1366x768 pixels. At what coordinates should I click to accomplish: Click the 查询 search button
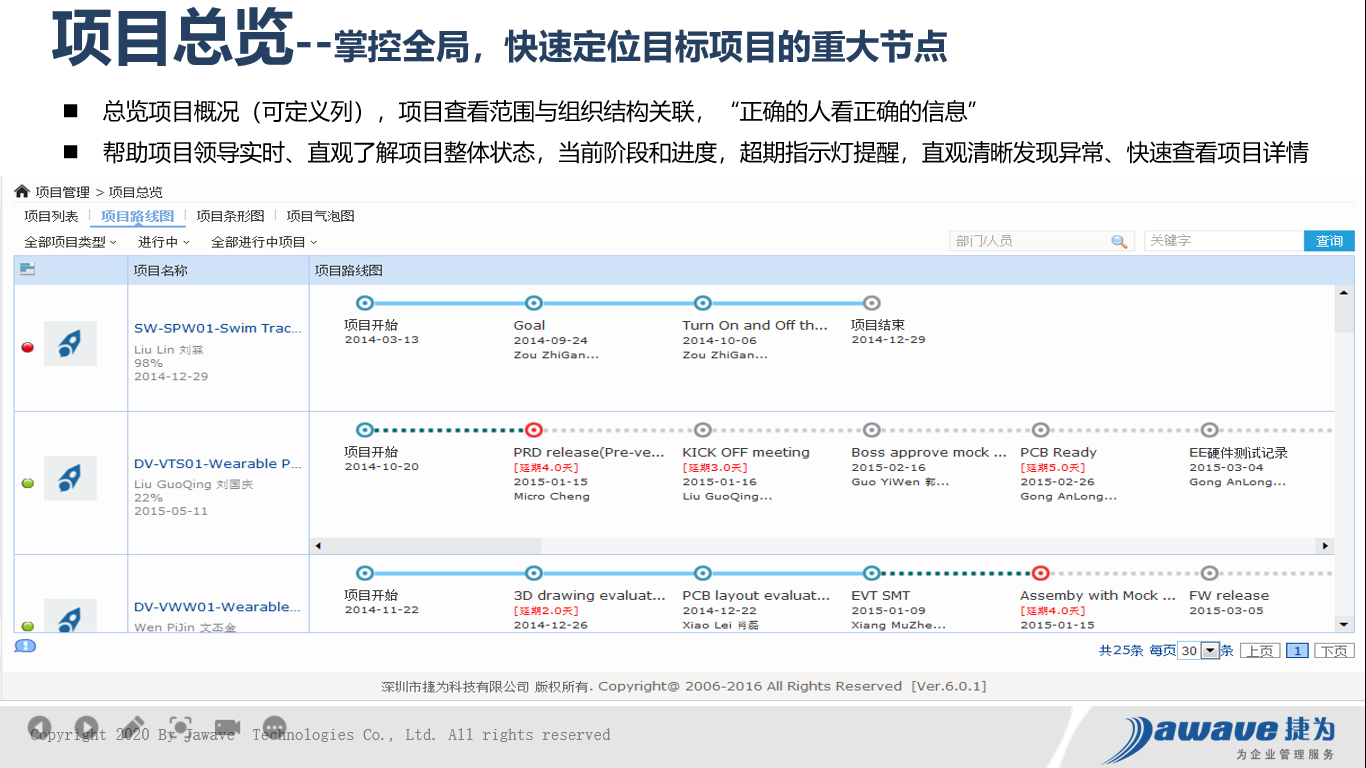pos(1329,241)
